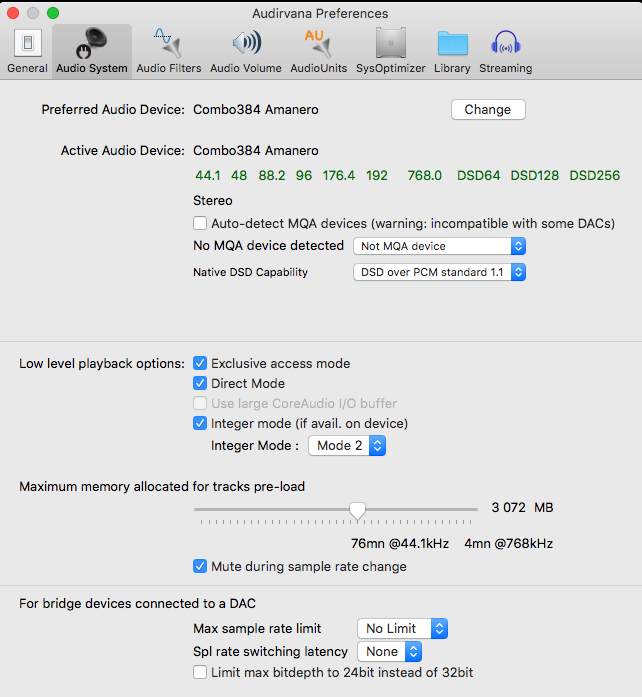Toggle the Direct Mode checkbox
The image size is (642, 697).
pos(201,383)
